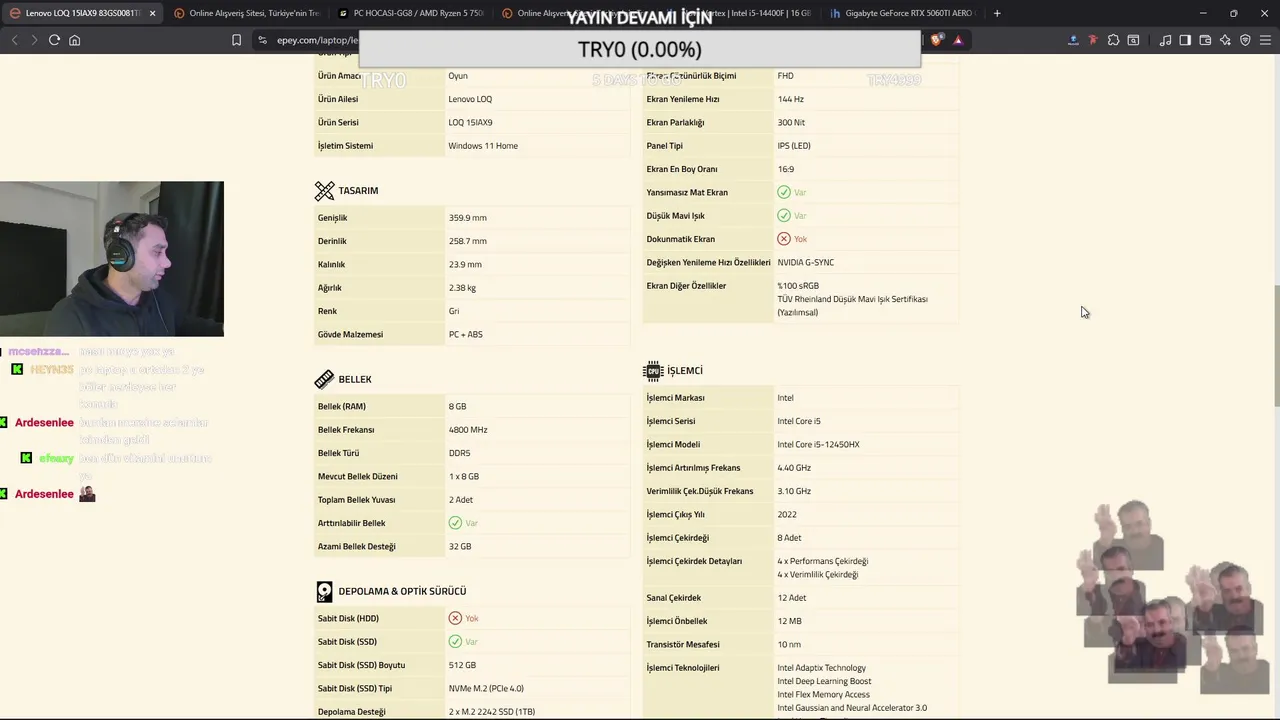This screenshot has height=720, width=1280.
Task: Open site settings icon beside epey.com URL
Action: tap(262, 40)
